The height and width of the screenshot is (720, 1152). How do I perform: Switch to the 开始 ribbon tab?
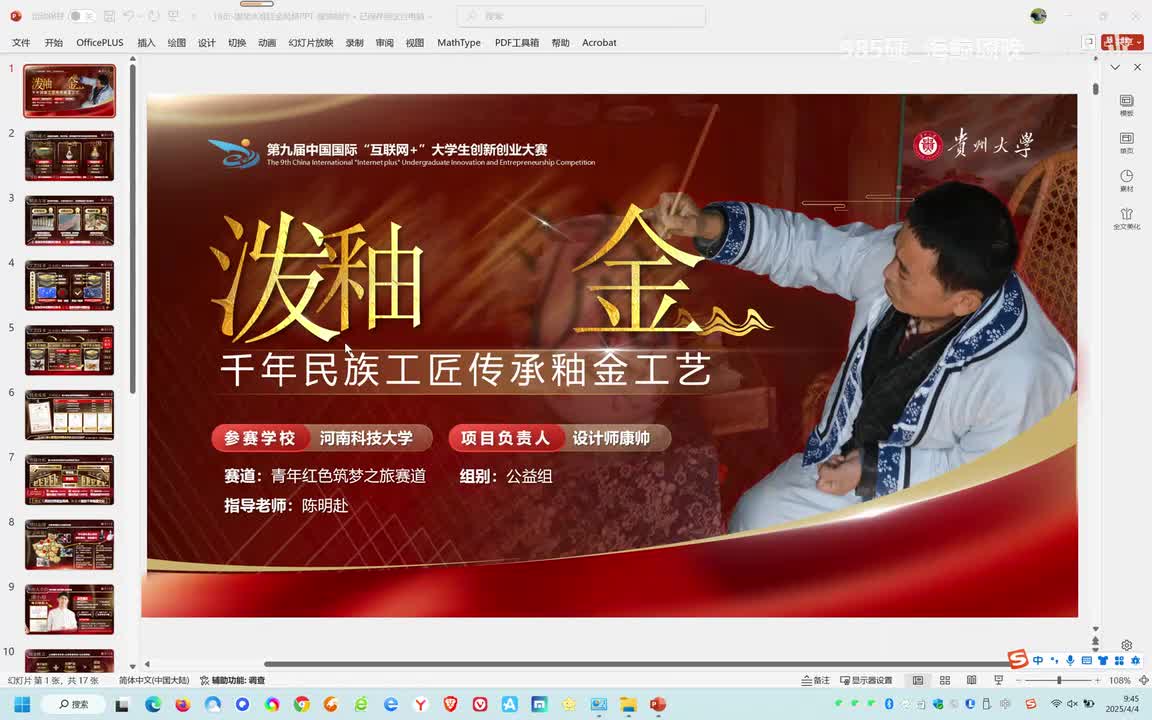pyautogui.click(x=54, y=43)
